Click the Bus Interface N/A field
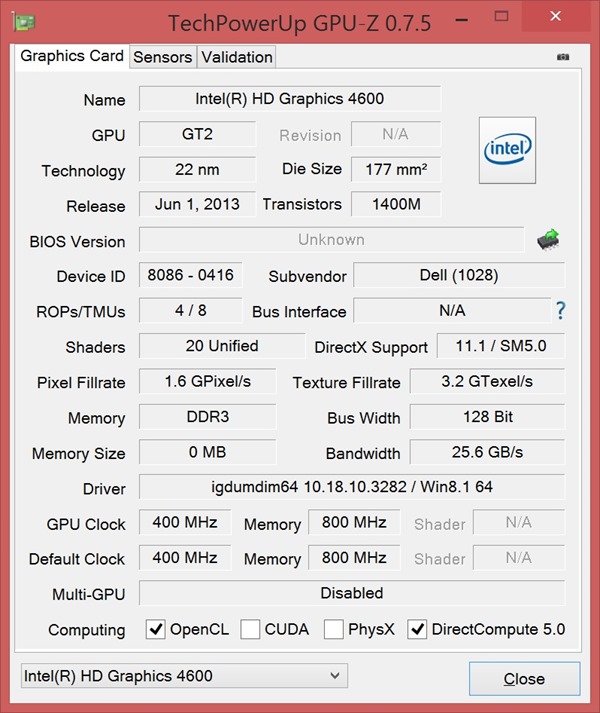Screen dimensions: 600x713 (452, 311)
